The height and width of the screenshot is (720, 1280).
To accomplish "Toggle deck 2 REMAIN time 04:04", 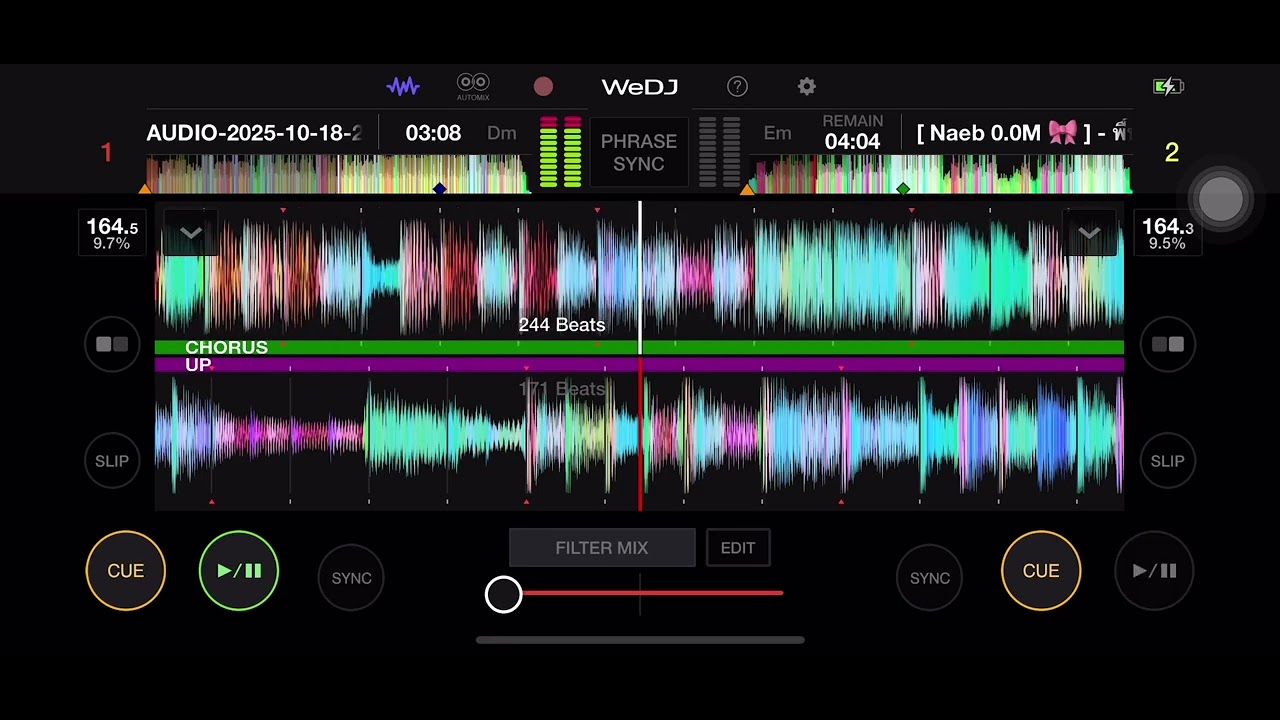I will point(852,133).
